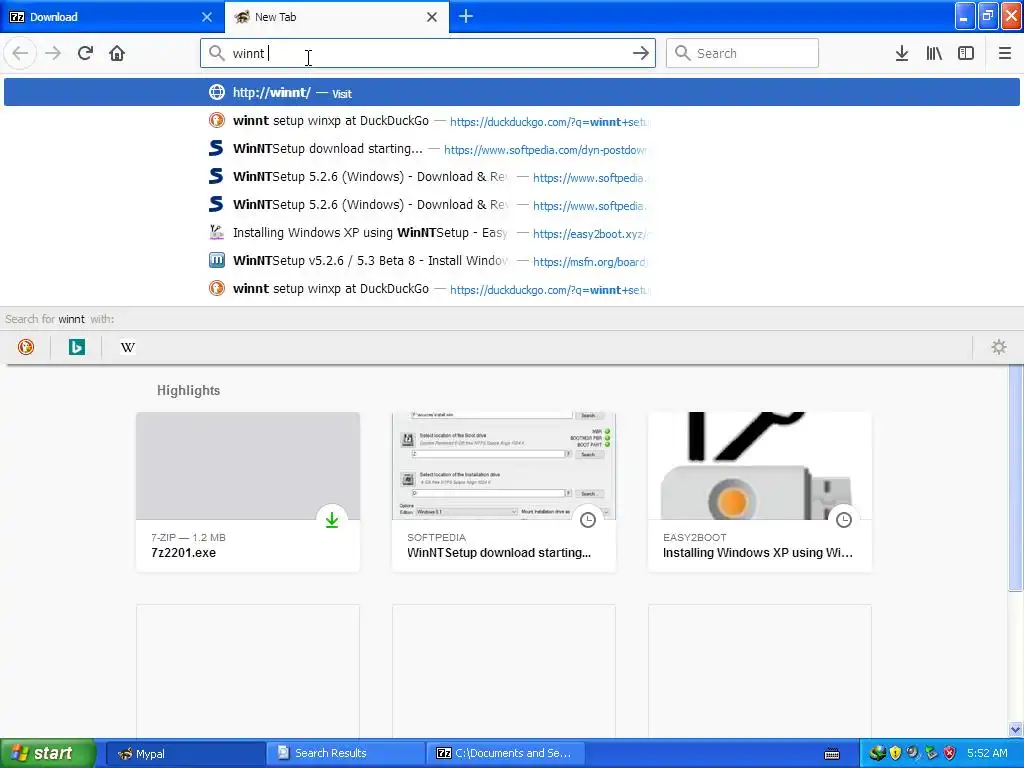The height and width of the screenshot is (768, 1024).
Task: Open Installing Windows XP using WinNTSetup suggestion
Action: (511, 232)
